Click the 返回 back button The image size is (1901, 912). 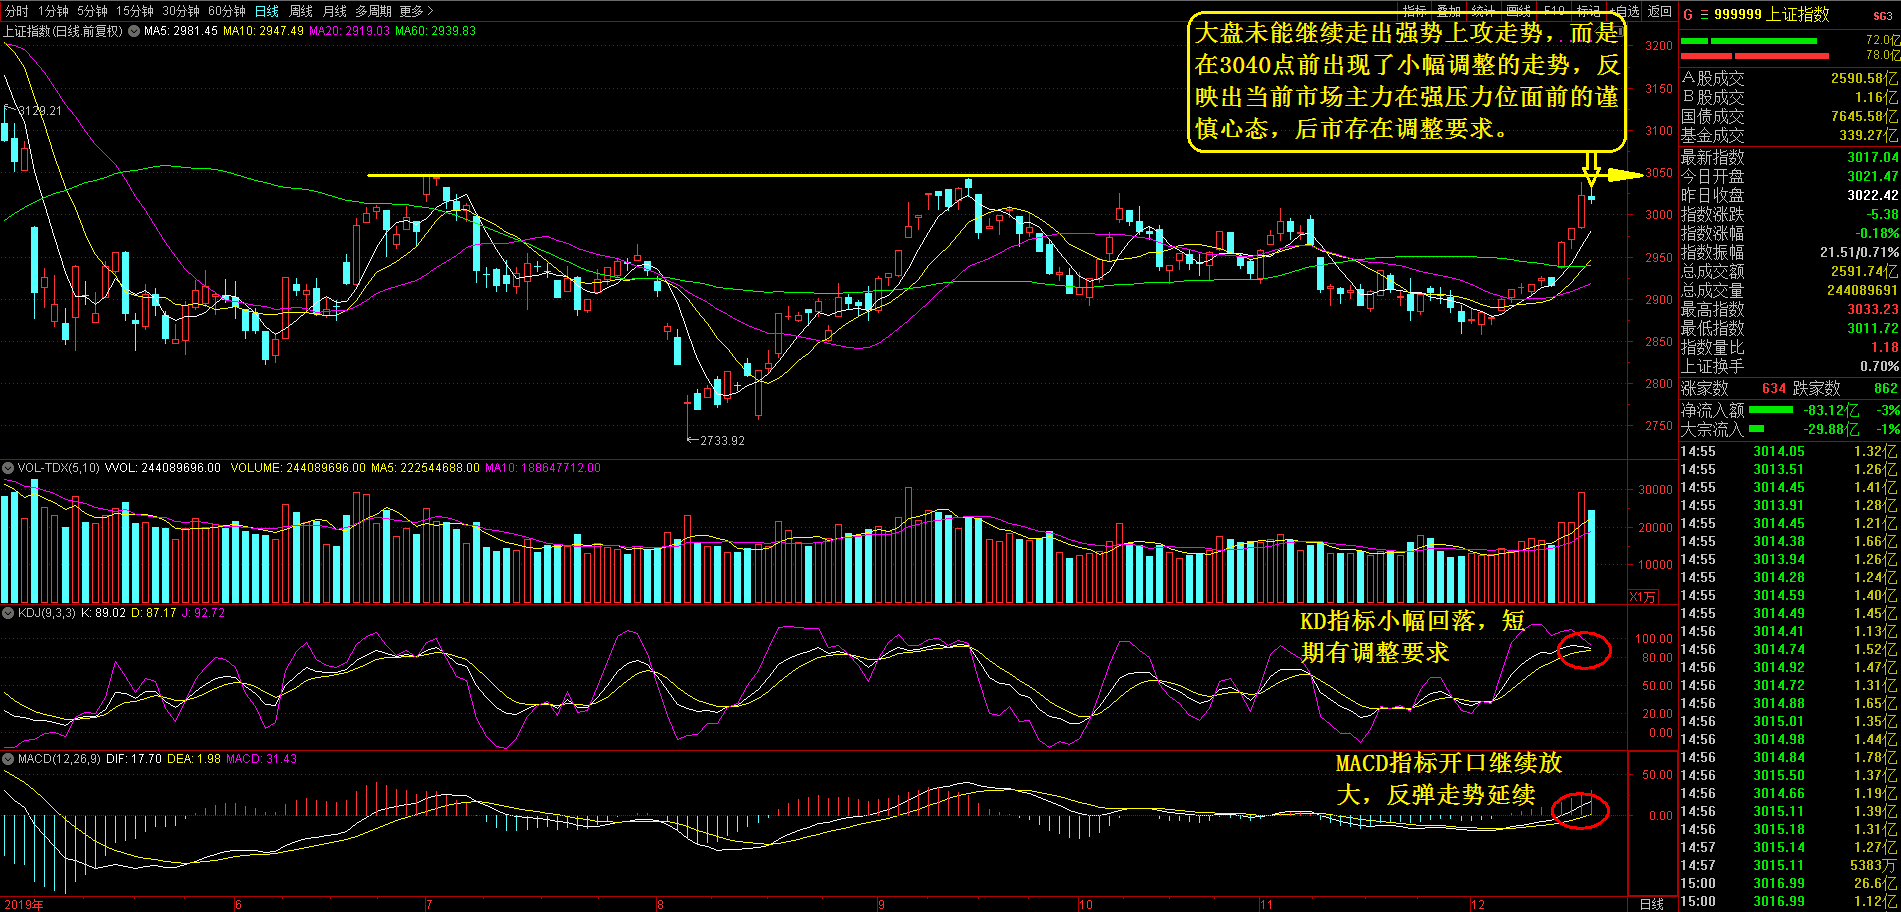[x=1660, y=11]
